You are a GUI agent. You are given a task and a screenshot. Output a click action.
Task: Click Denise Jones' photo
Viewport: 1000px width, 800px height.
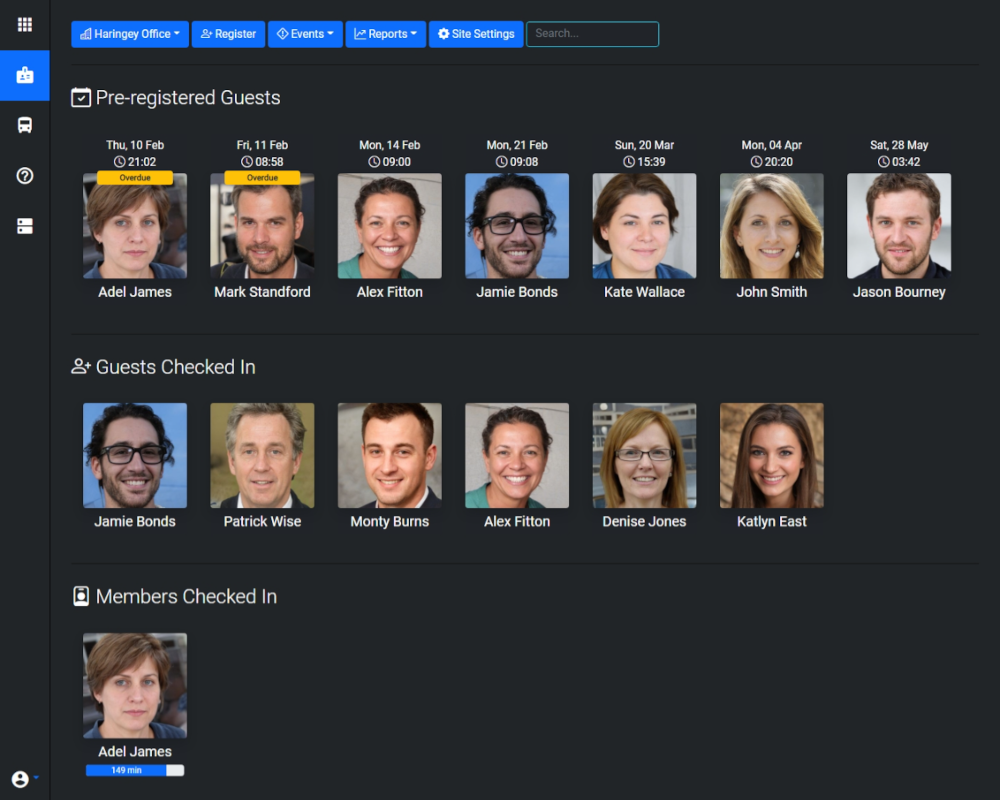644,456
